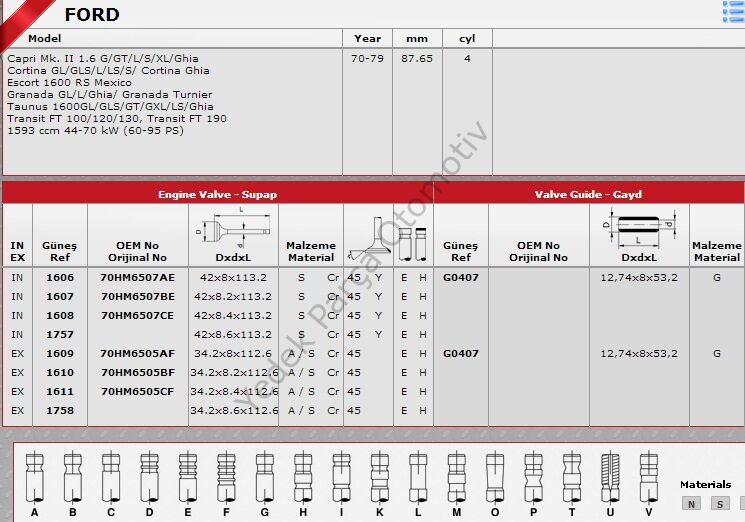This screenshot has width=745, height=522.
Task: Select Güneş Ref 1757
Action: pos(60,334)
